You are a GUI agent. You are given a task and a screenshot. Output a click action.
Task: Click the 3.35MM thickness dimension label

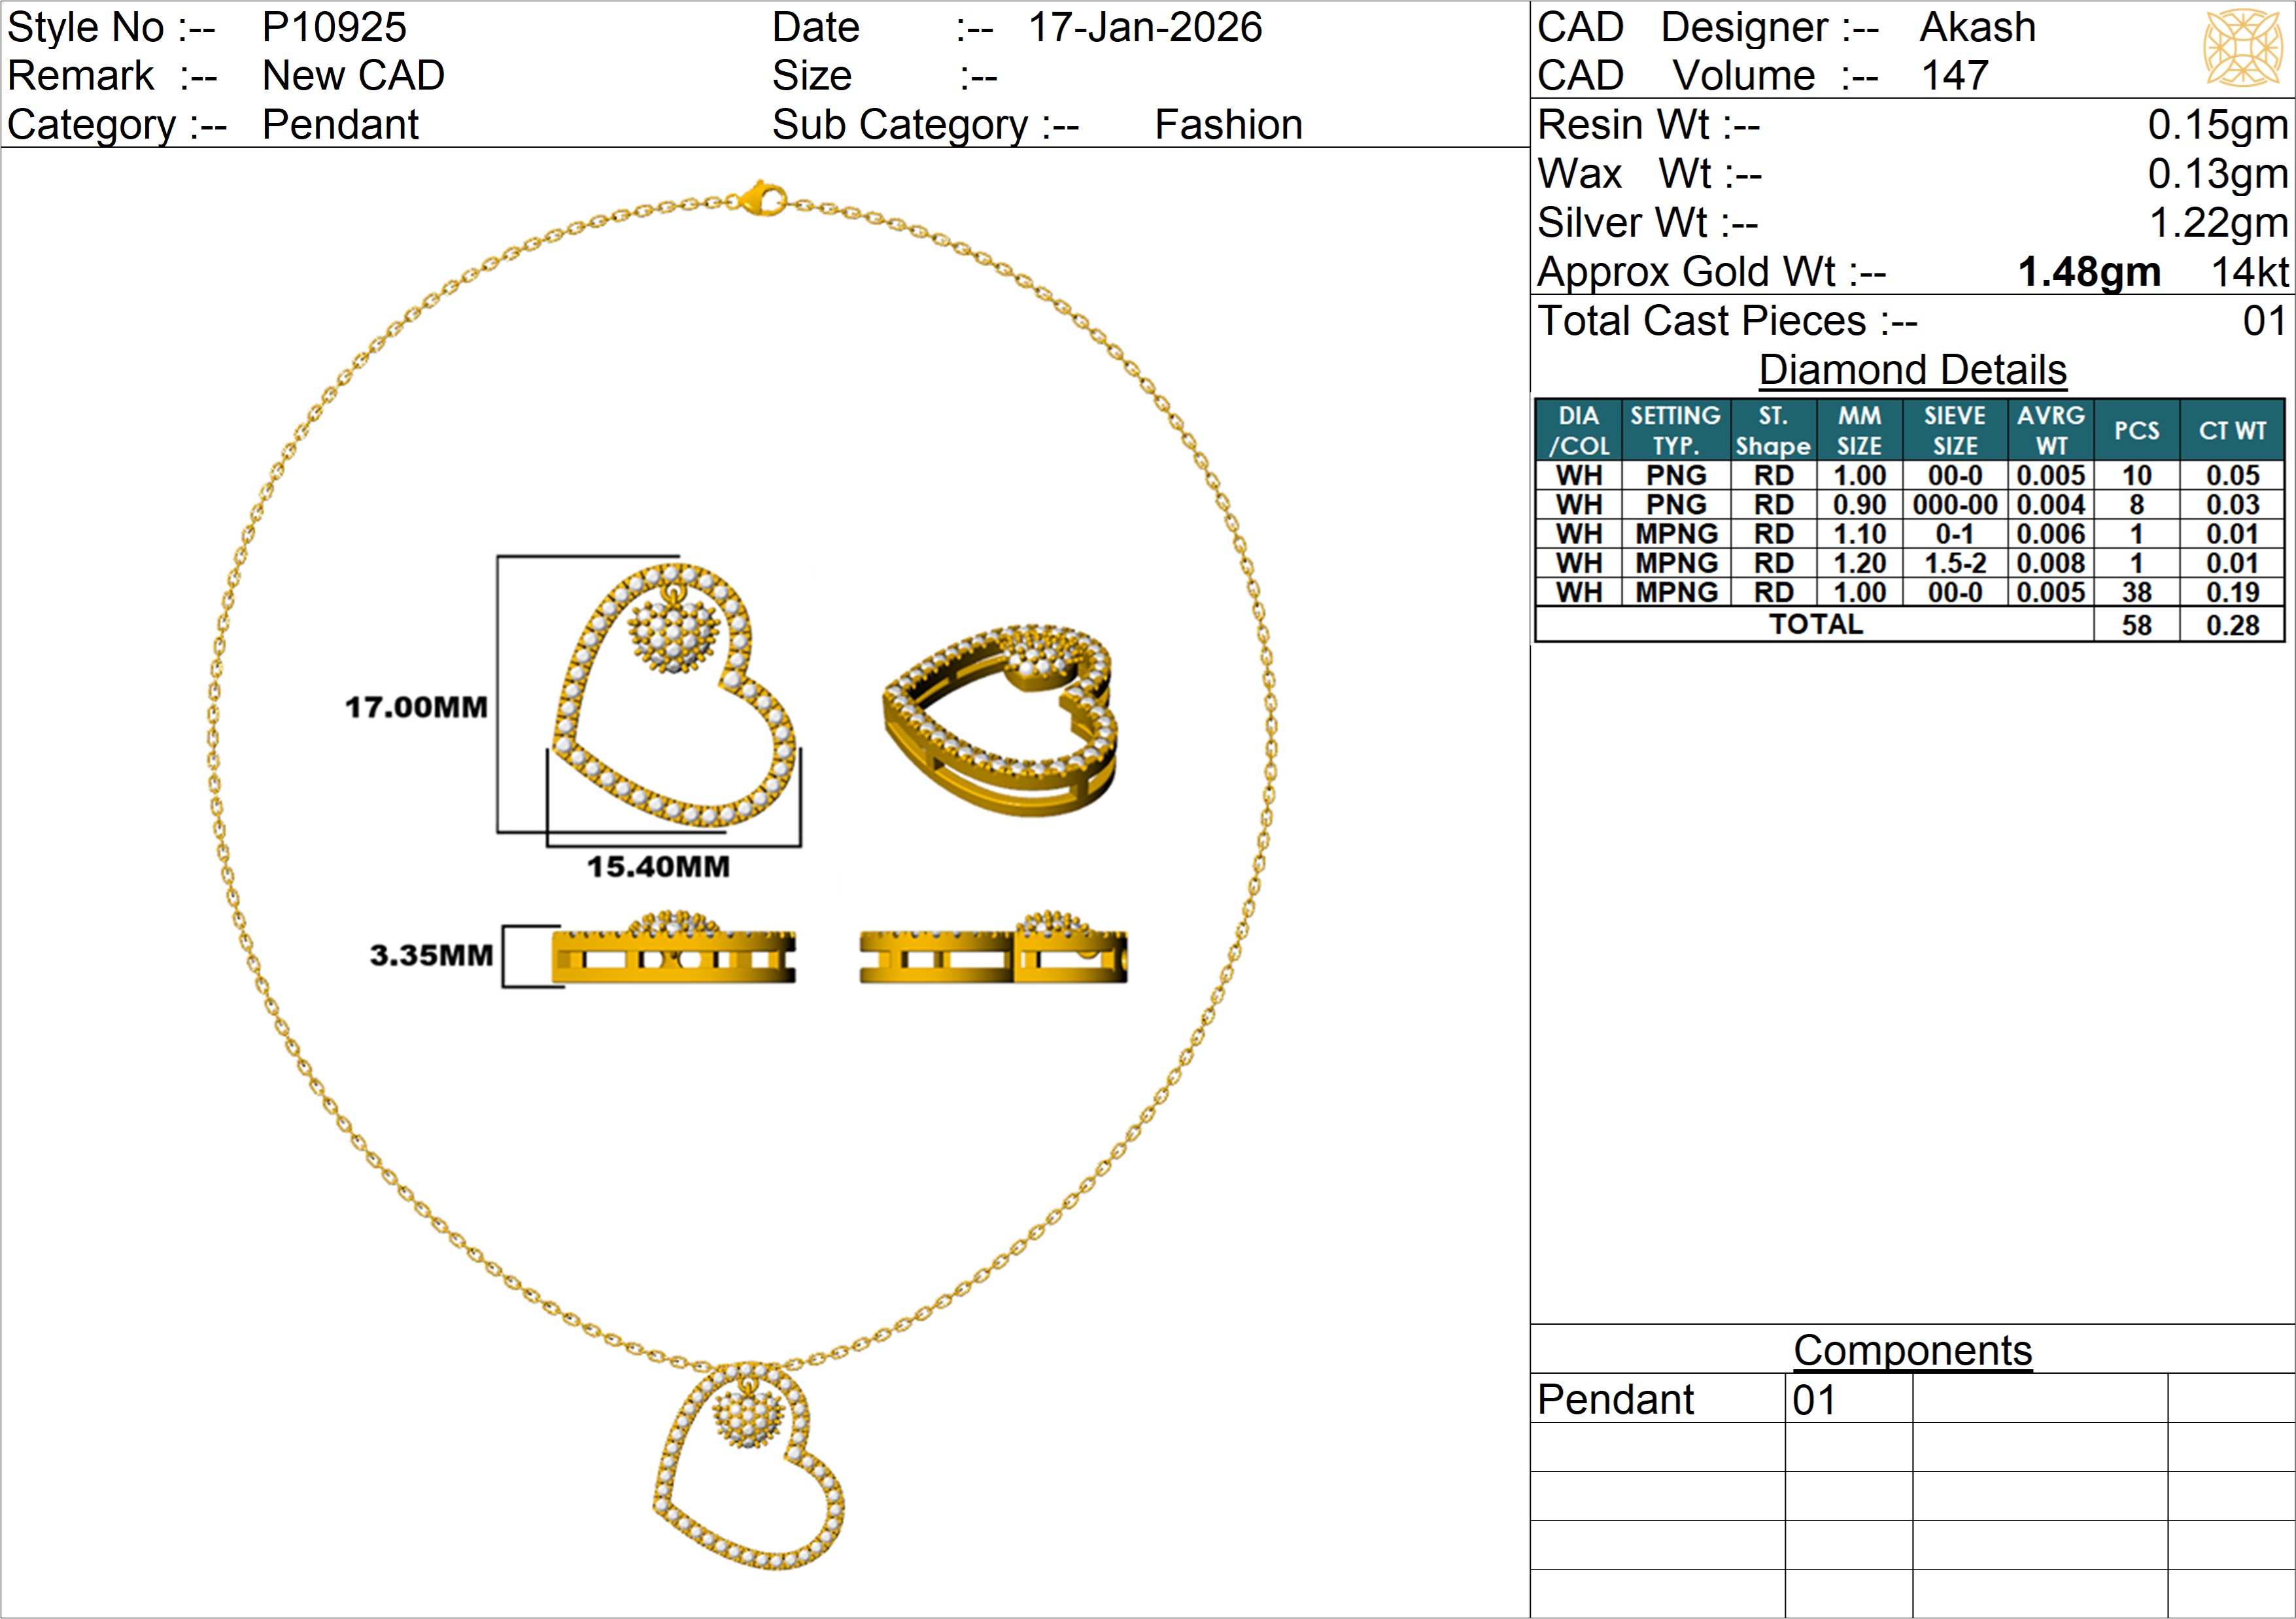click(x=431, y=955)
